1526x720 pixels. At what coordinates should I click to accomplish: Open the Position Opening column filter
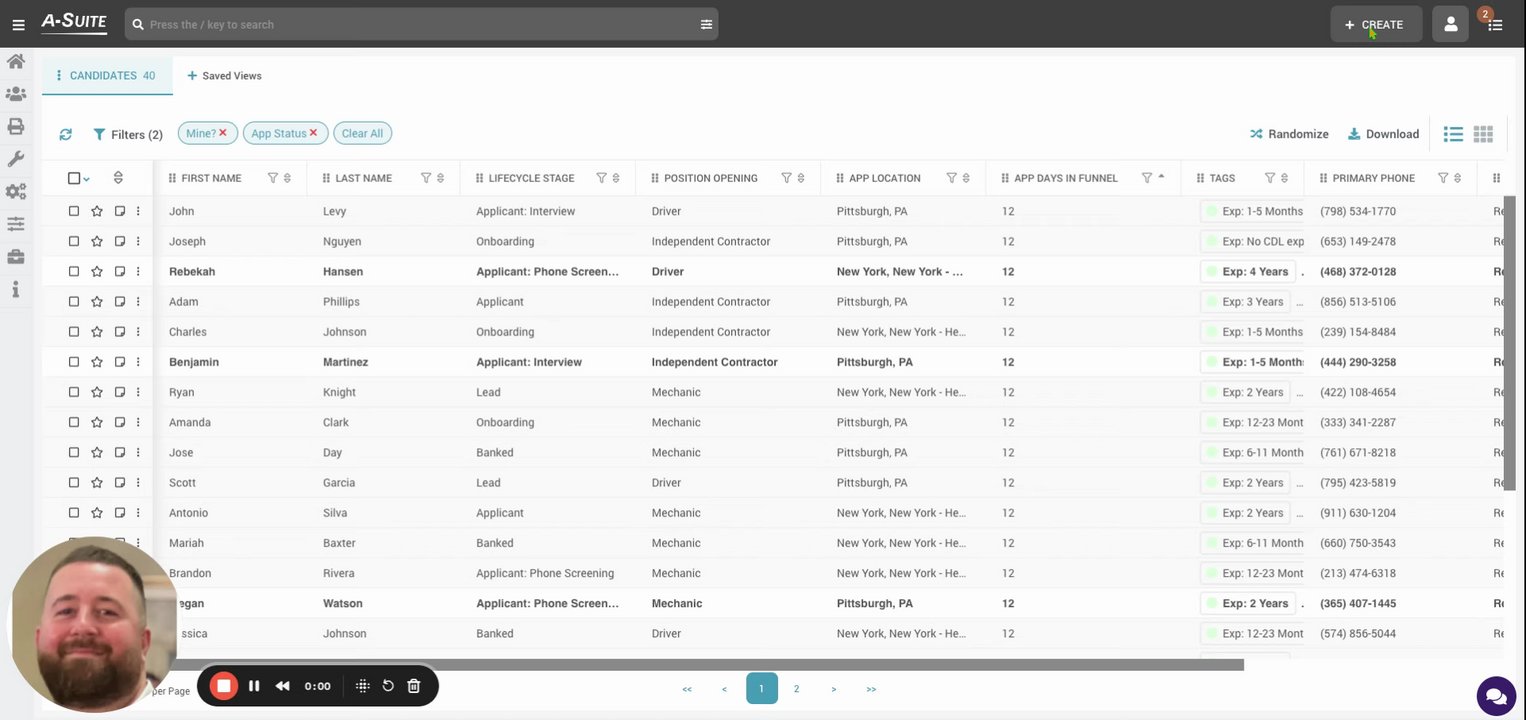tap(786, 178)
